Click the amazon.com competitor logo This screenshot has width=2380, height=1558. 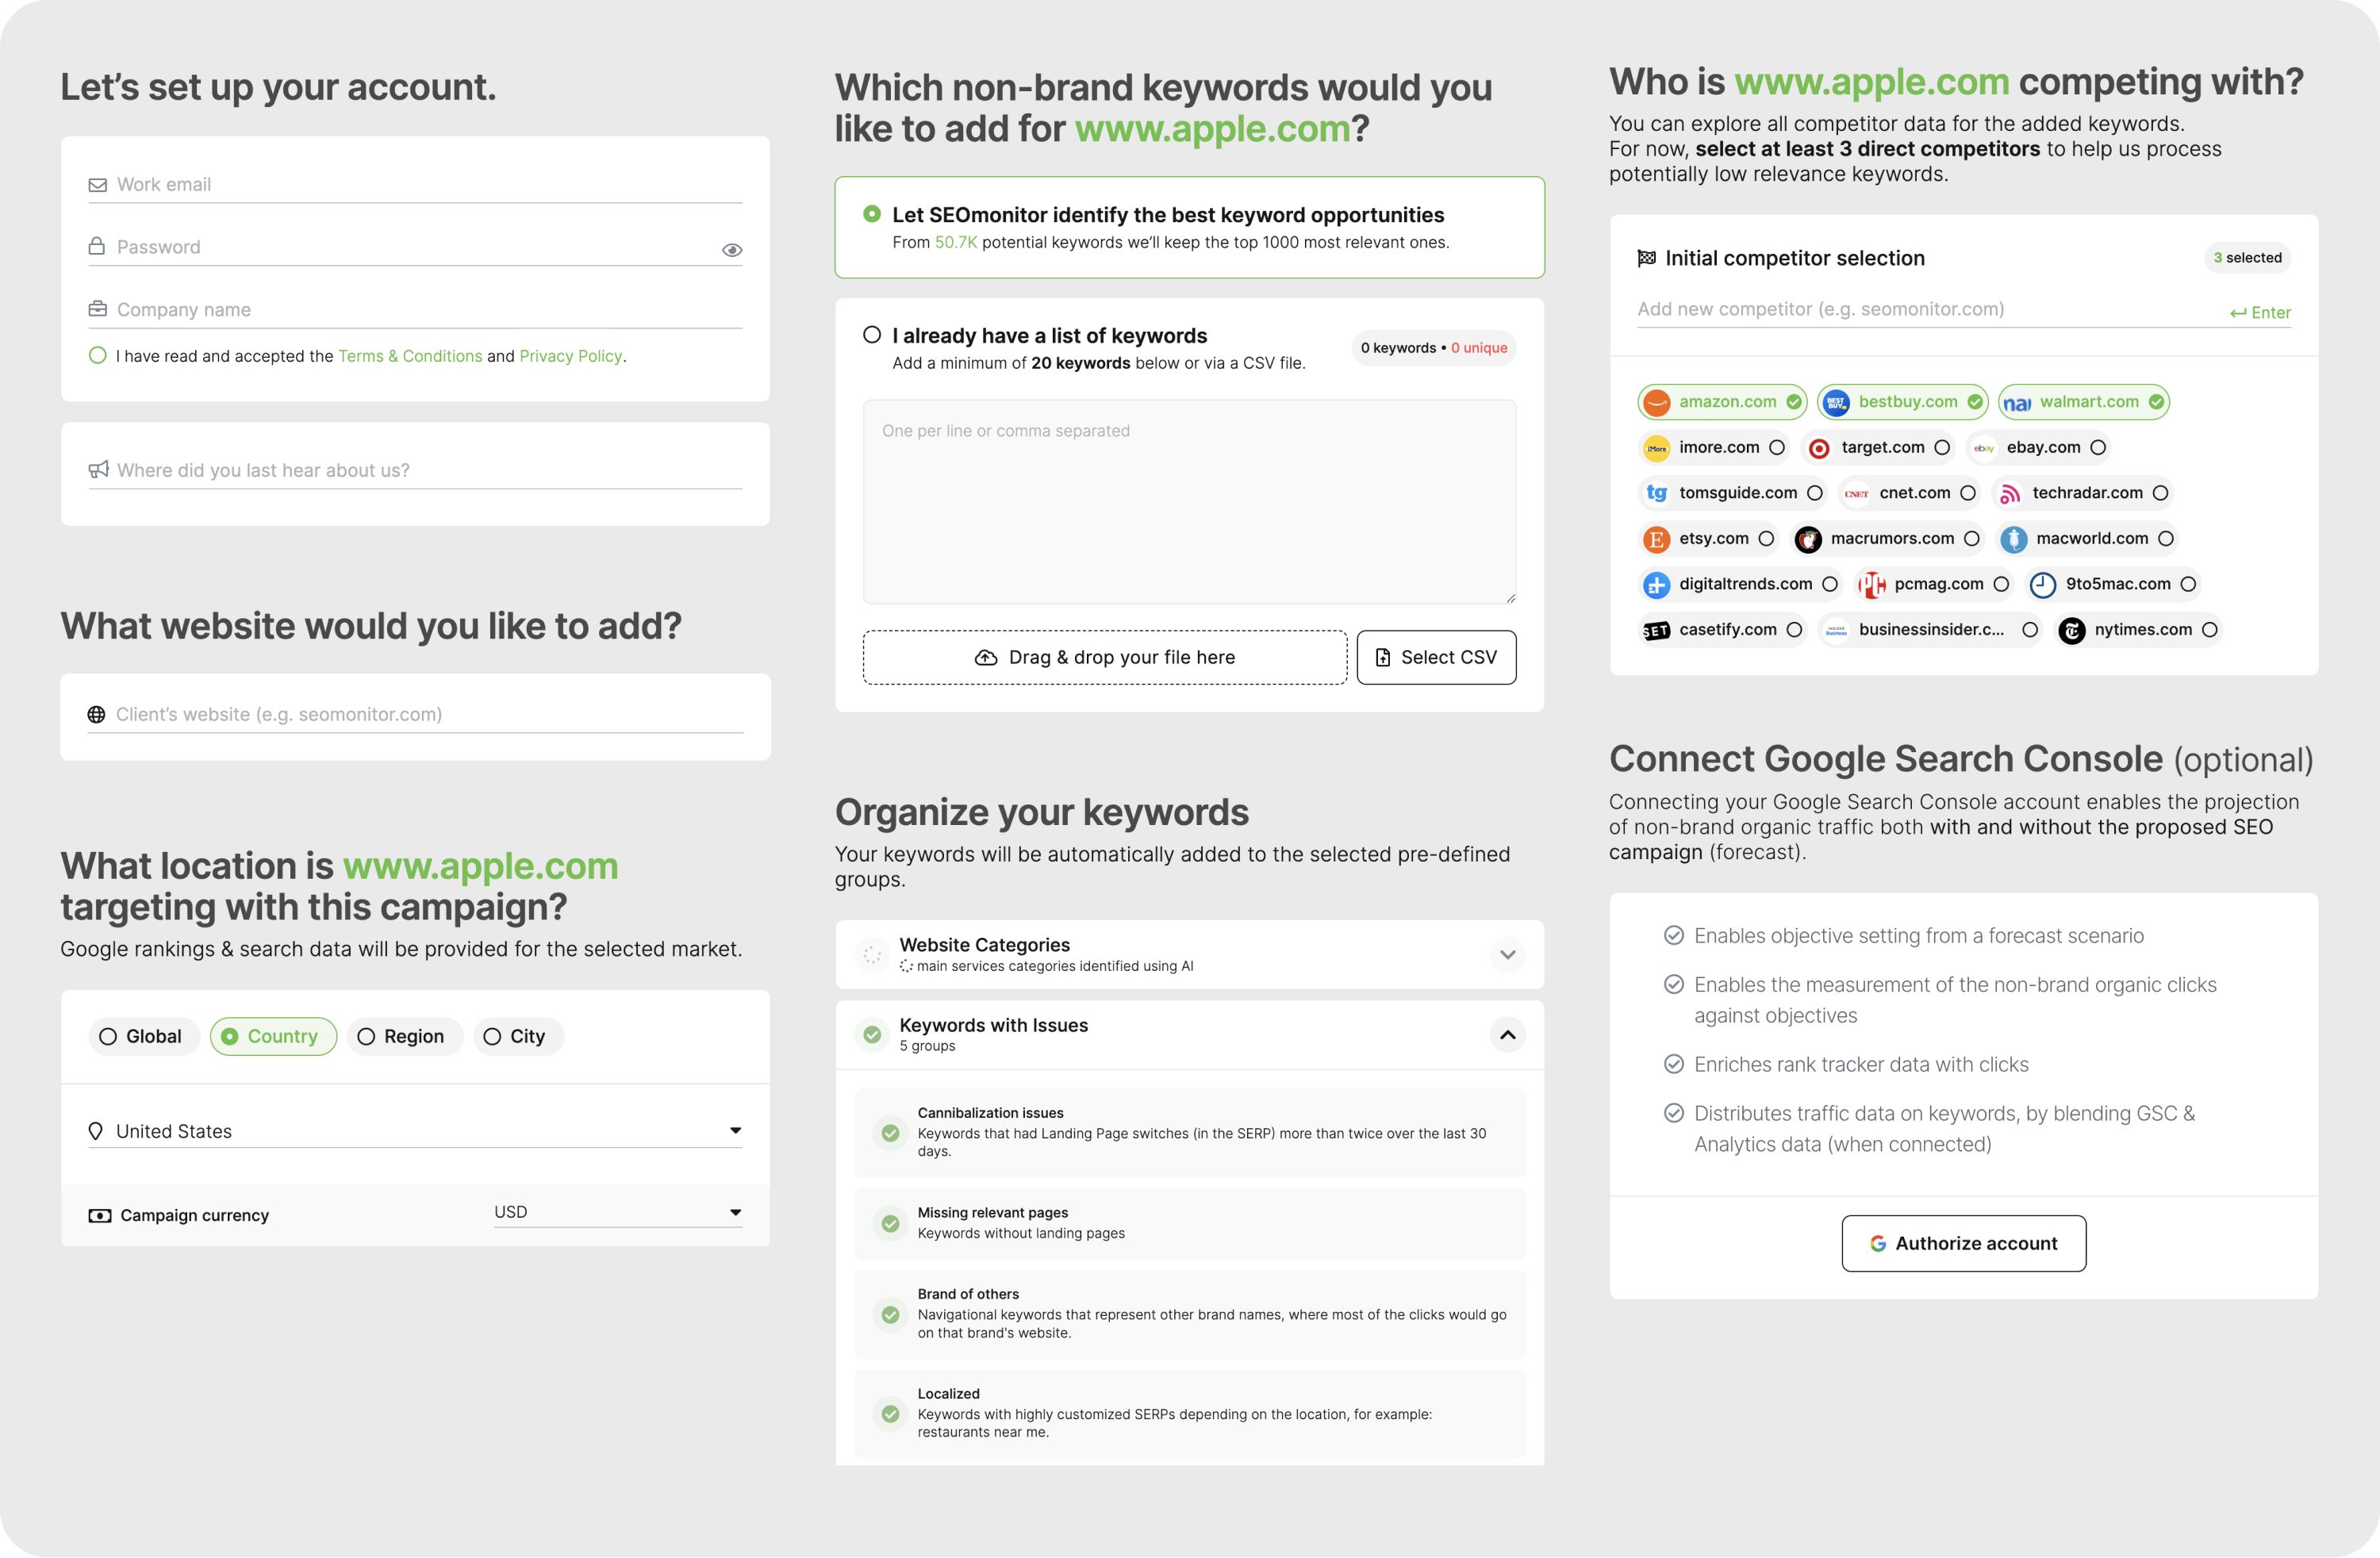(x=1657, y=402)
